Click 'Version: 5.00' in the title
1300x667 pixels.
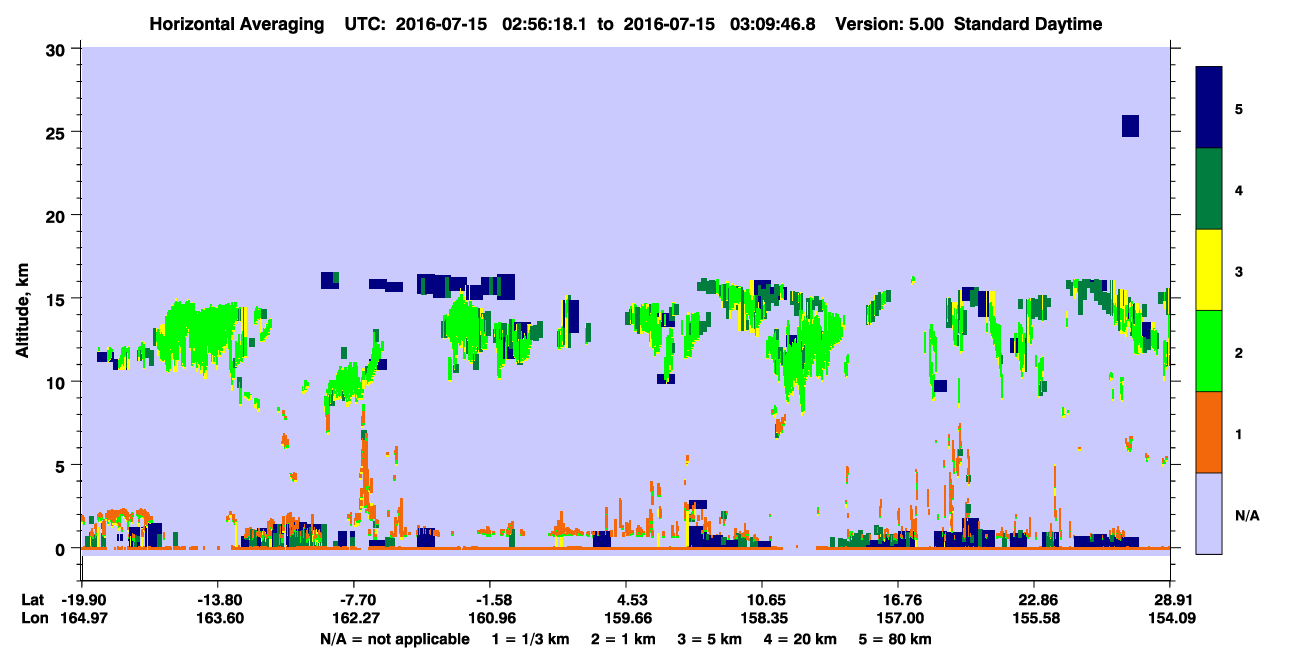tap(888, 24)
